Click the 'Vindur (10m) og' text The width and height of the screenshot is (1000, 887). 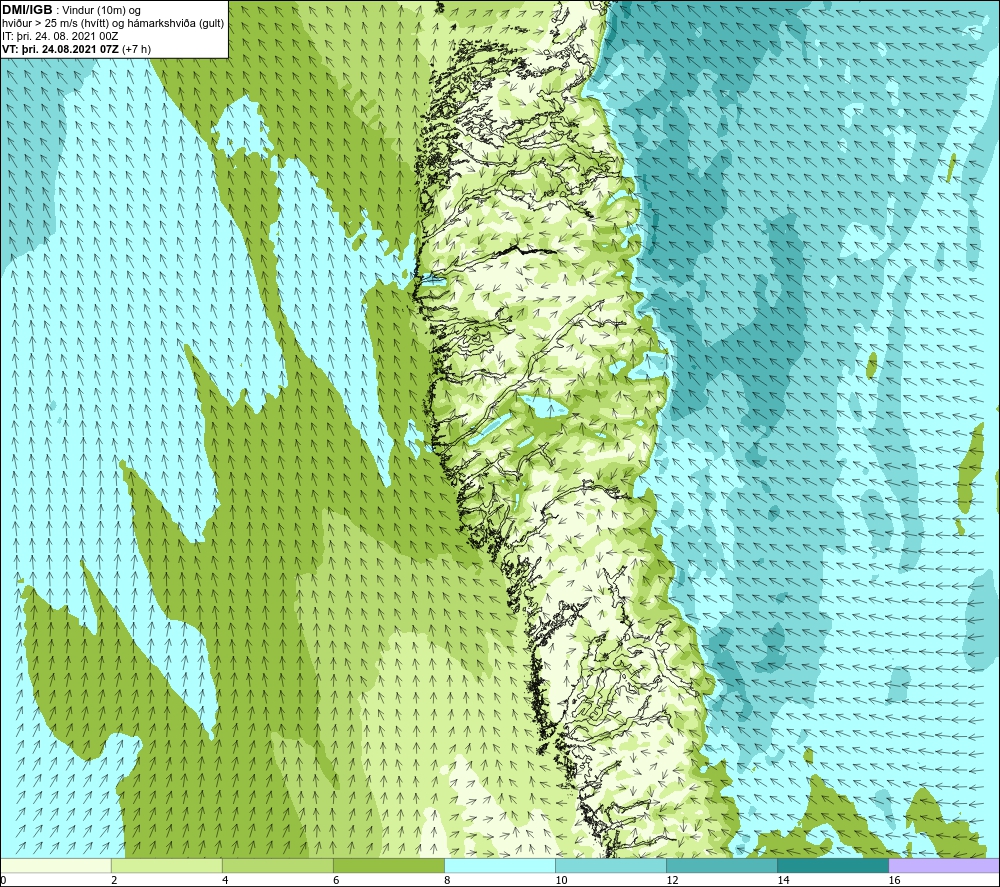(101, 11)
